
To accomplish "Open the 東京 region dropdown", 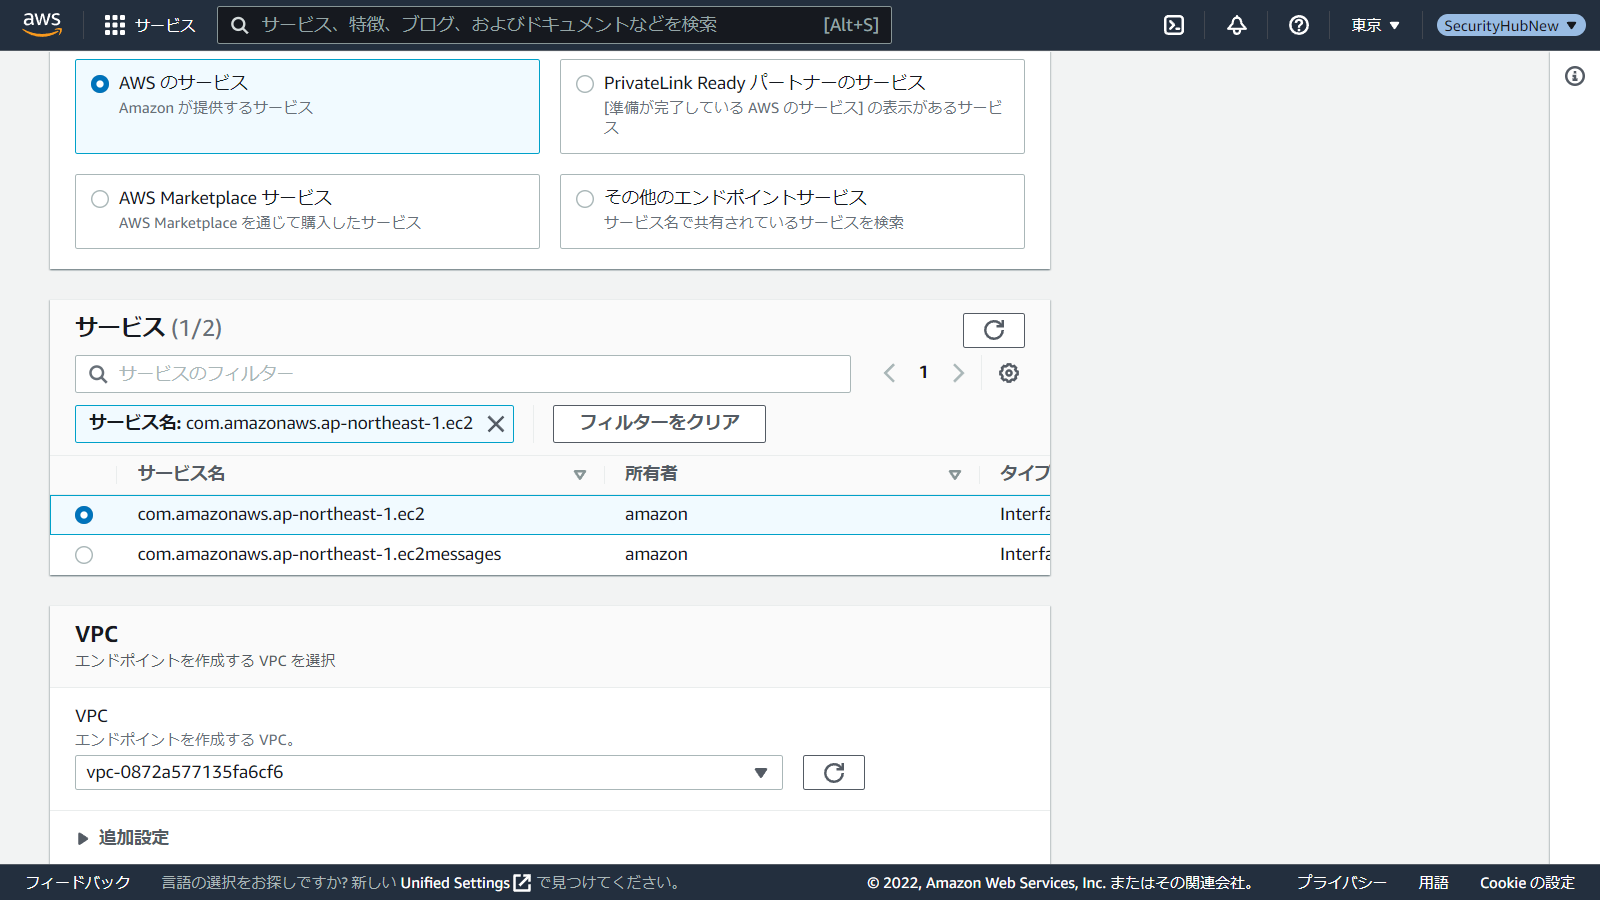I will [x=1375, y=25].
